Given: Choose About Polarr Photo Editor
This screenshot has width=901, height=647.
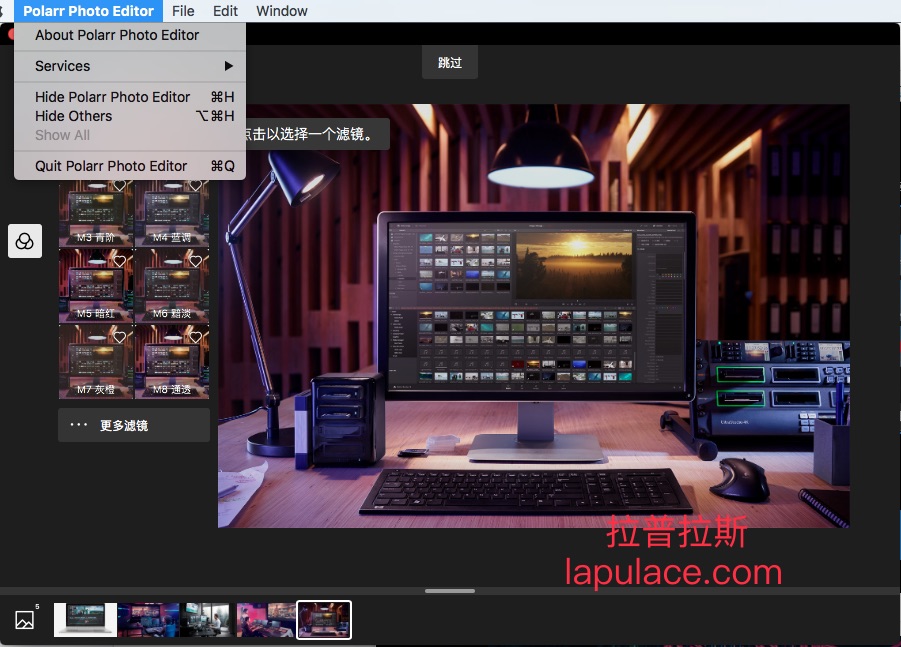Looking at the screenshot, I should tap(130, 35).
